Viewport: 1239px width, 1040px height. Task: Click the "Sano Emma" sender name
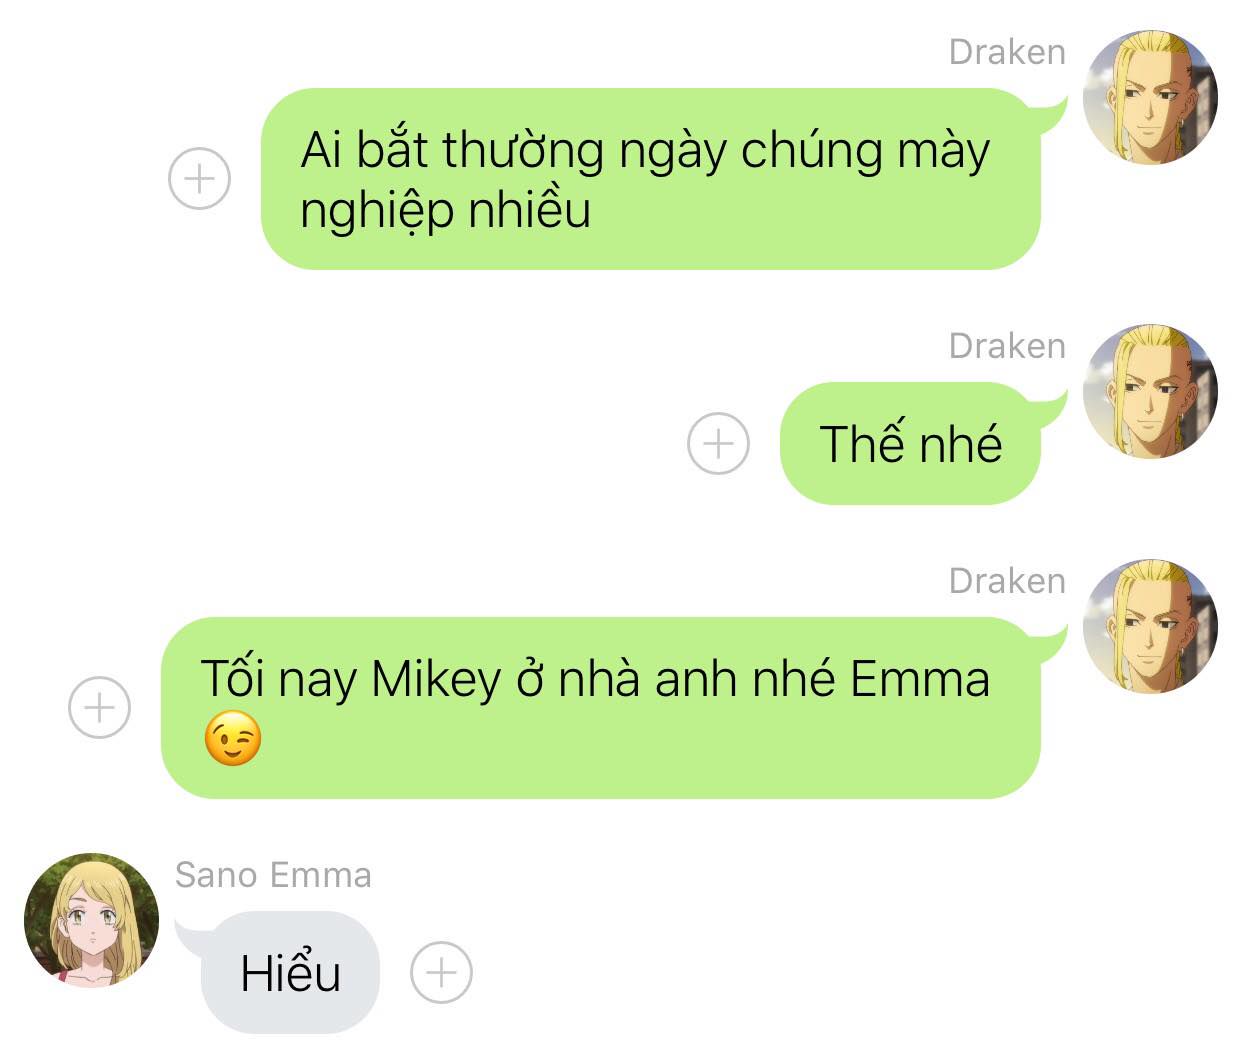tap(273, 875)
